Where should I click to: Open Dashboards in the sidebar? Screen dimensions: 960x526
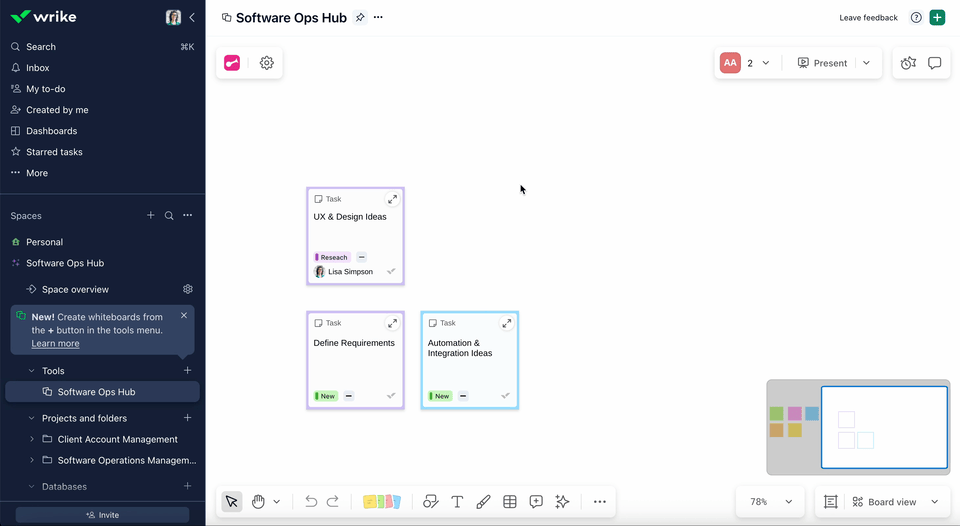click(x=51, y=131)
